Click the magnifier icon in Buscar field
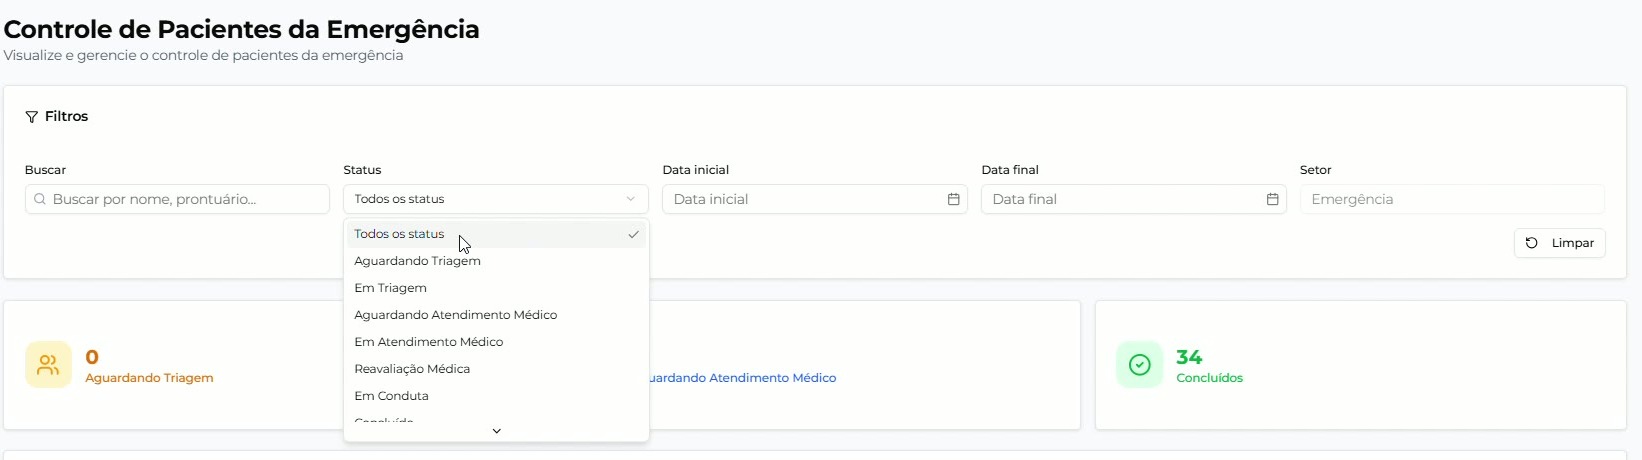This screenshot has width=1642, height=460. 40,199
